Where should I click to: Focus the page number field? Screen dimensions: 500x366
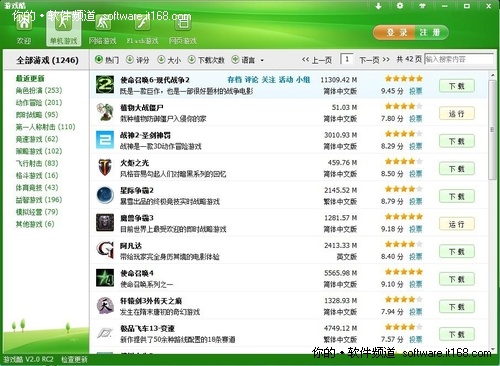pyautogui.click(x=347, y=59)
